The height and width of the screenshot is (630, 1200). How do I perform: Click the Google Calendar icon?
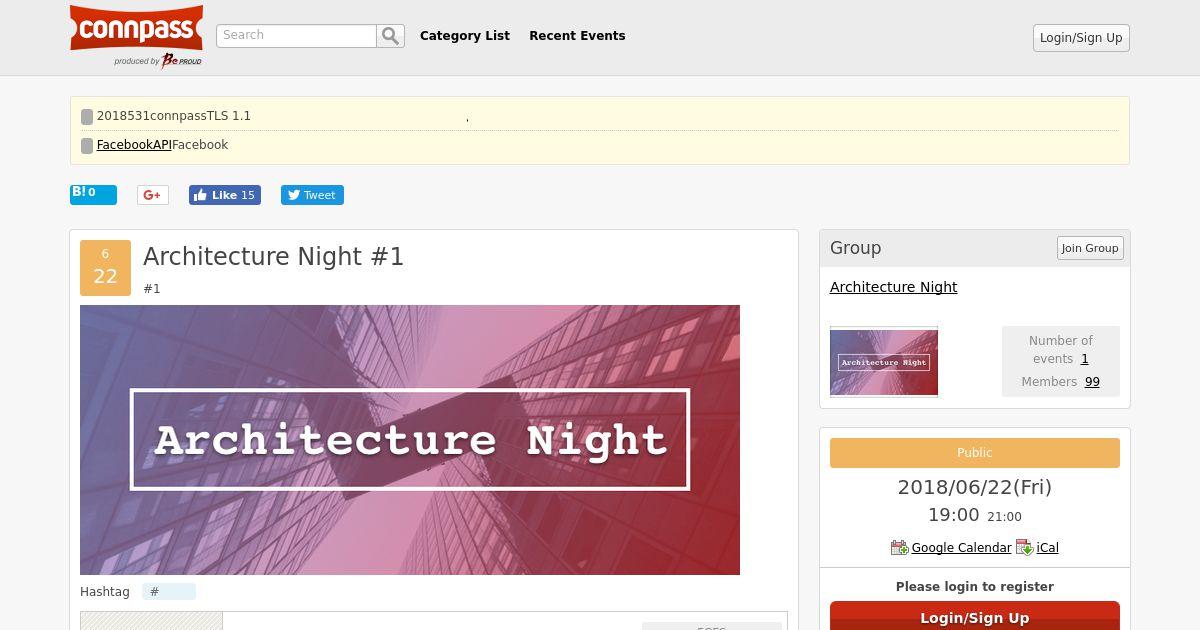coord(899,547)
